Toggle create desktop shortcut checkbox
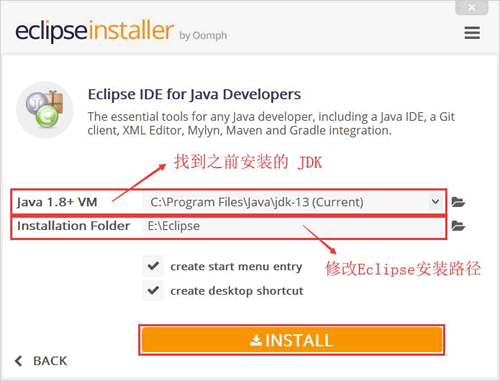Image resolution: width=500 pixels, height=381 pixels. pyautogui.click(x=153, y=290)
